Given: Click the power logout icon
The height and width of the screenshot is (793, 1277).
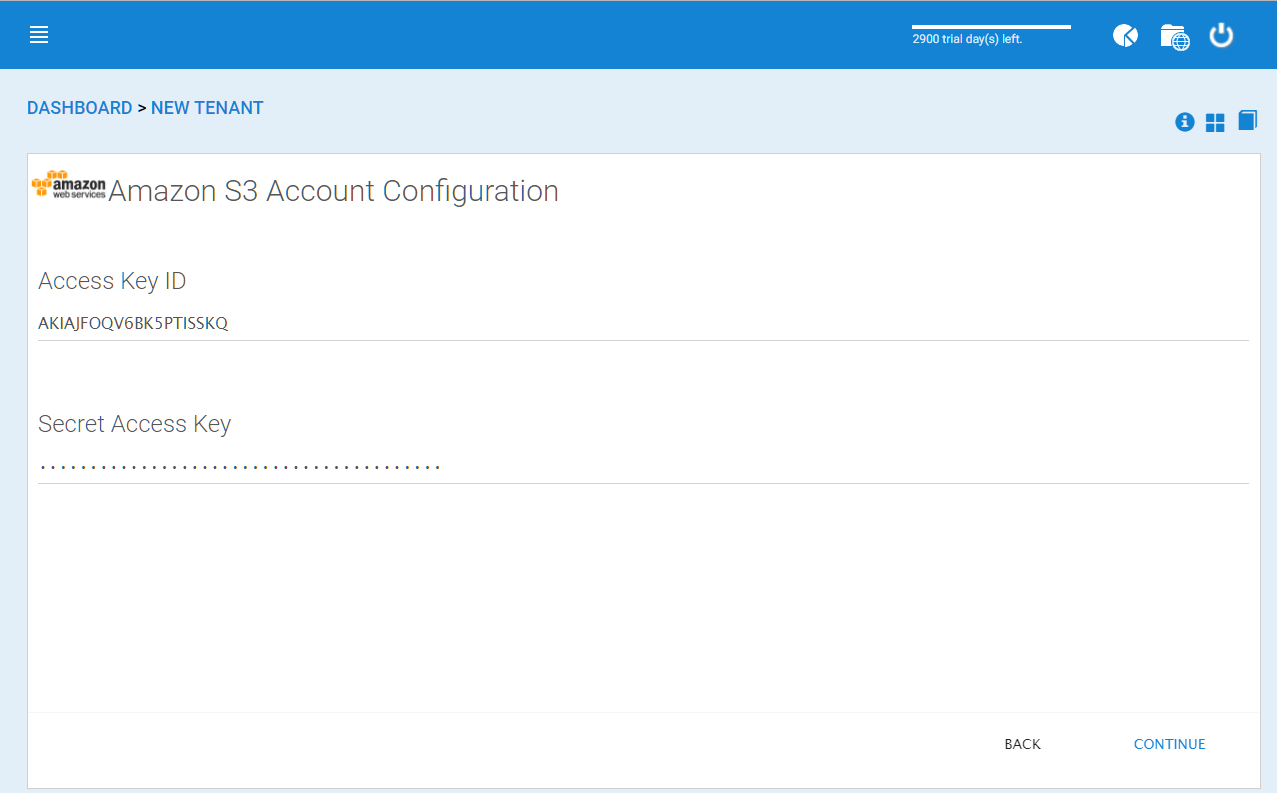Looking at the screenshot, I should [x=1221, y=36].
